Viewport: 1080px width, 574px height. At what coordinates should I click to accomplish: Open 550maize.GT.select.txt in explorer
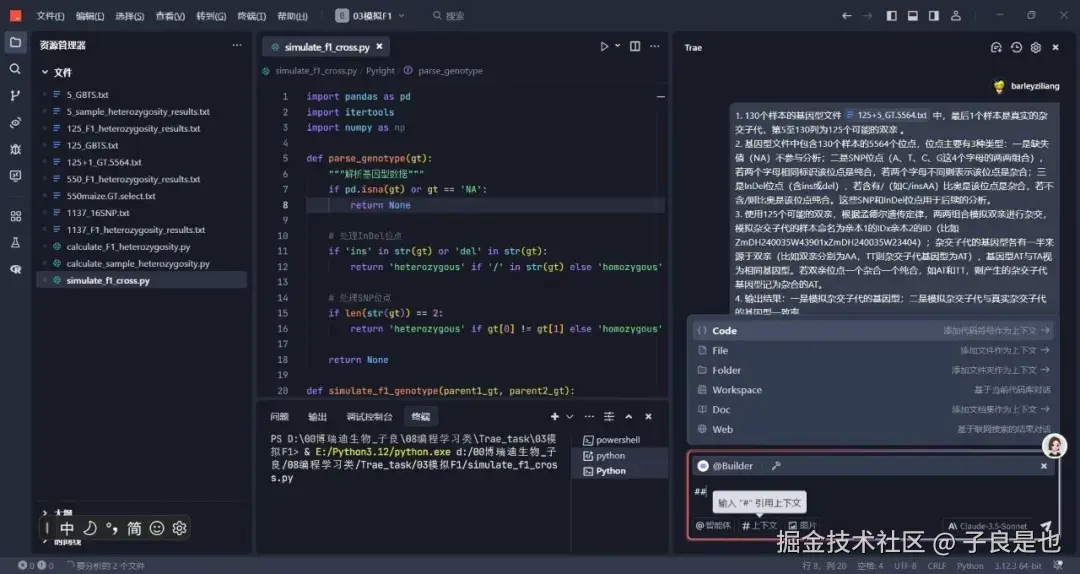[111, 196]
